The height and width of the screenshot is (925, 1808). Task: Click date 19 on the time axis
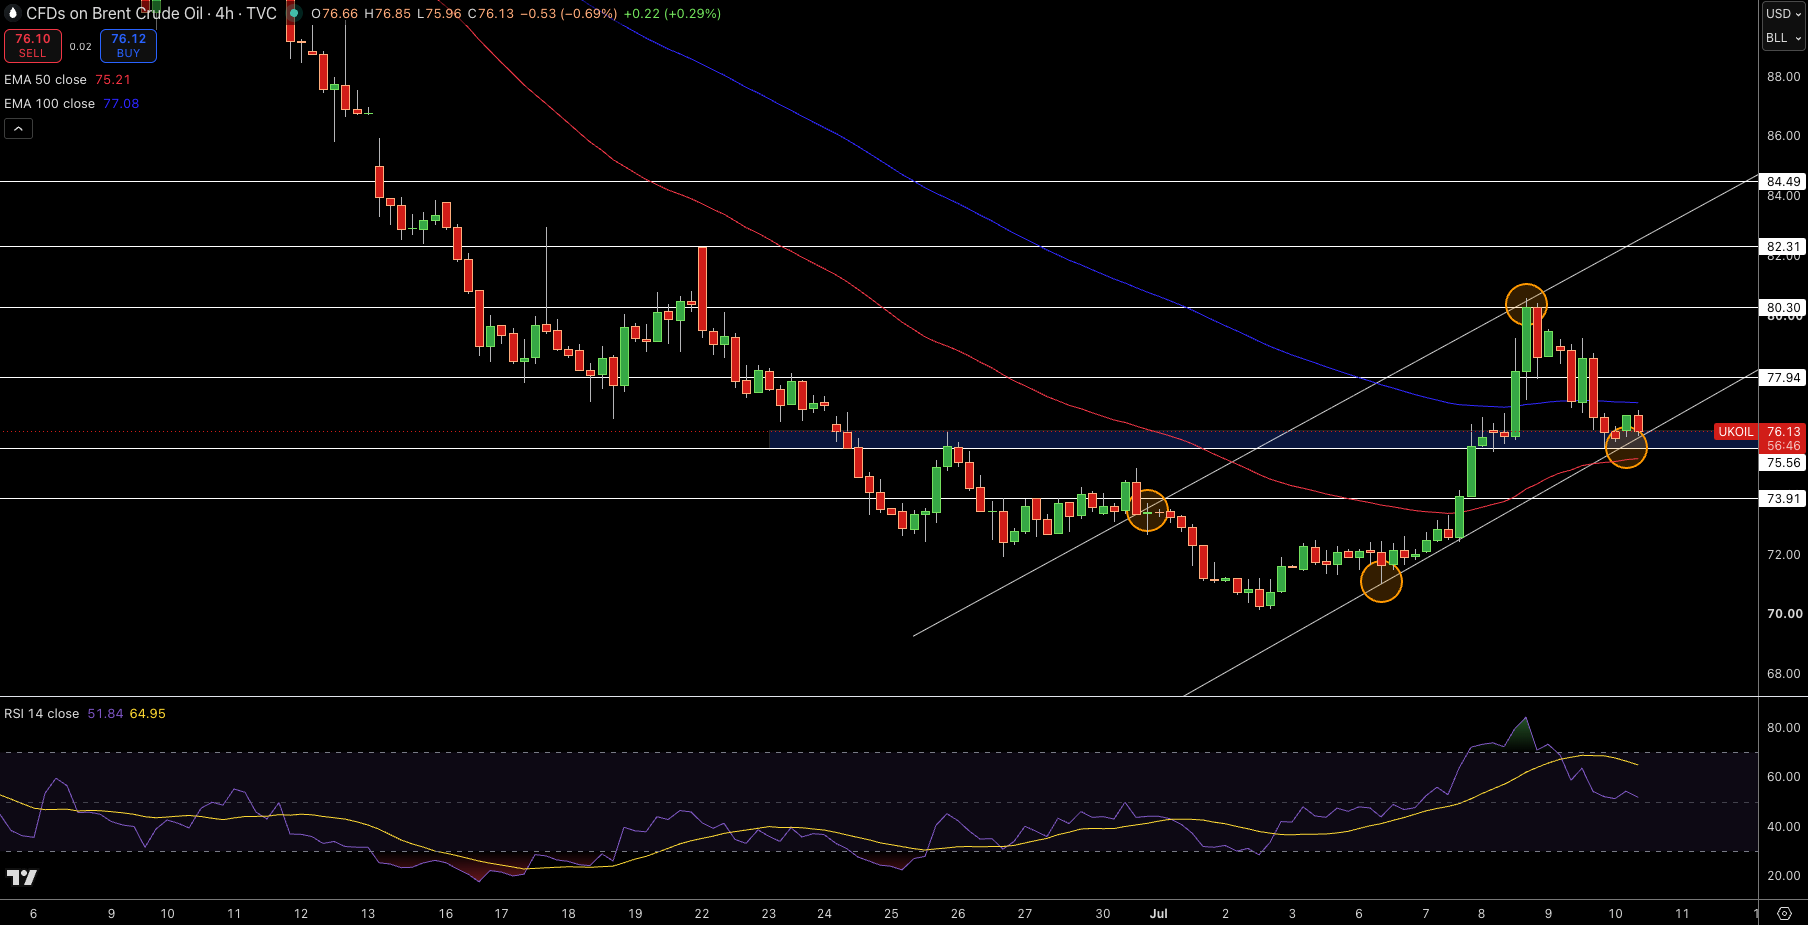635,913
